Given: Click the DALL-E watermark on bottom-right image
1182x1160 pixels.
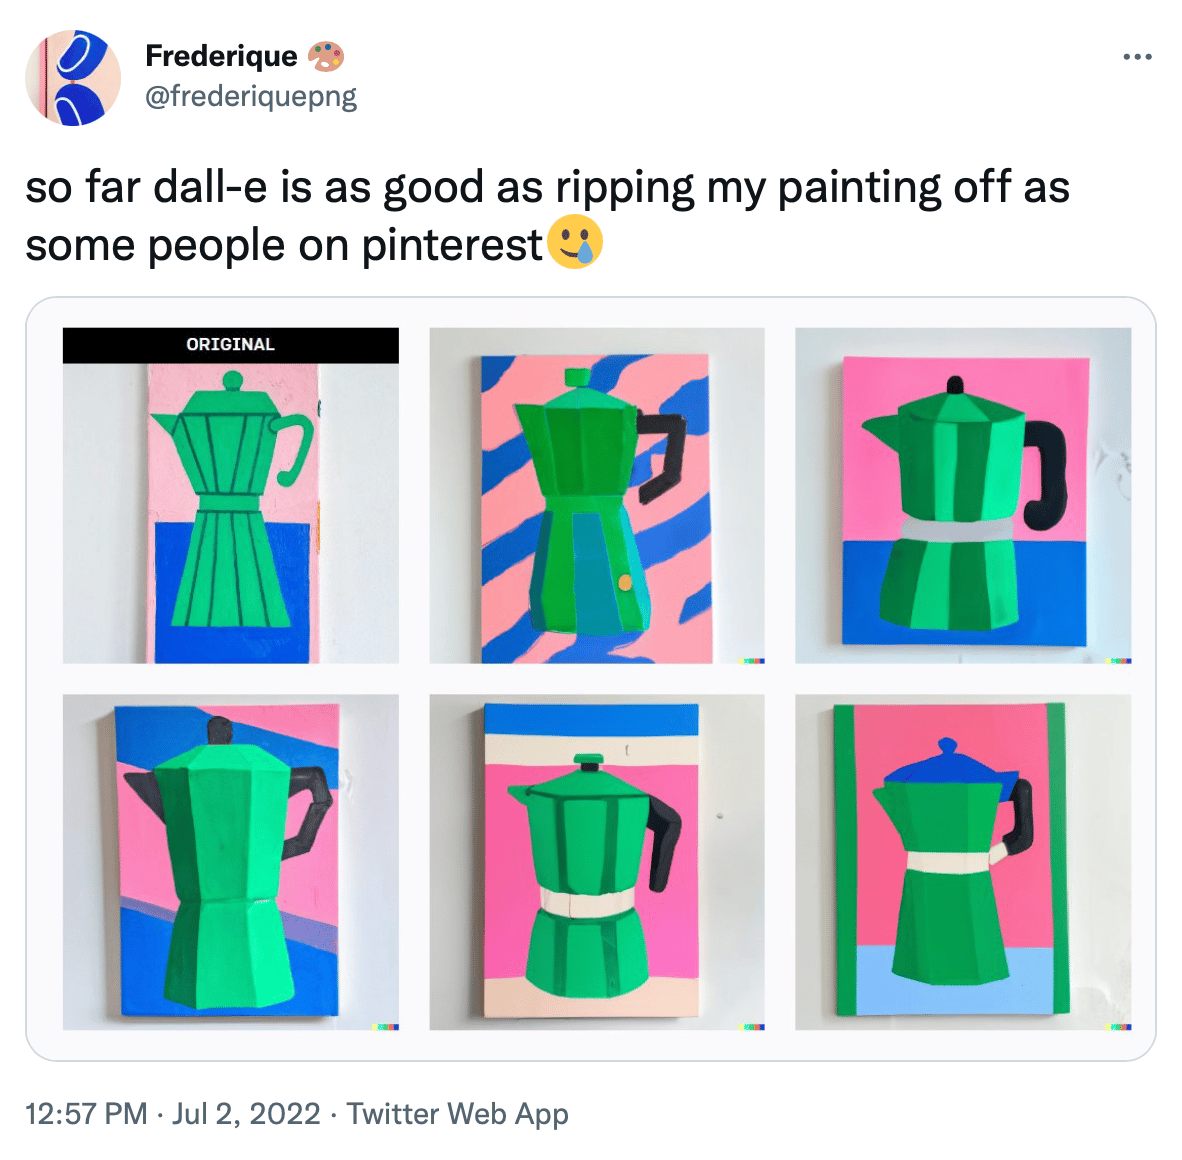Looking at the screenshot, I should click(x=1118, y=1027).
